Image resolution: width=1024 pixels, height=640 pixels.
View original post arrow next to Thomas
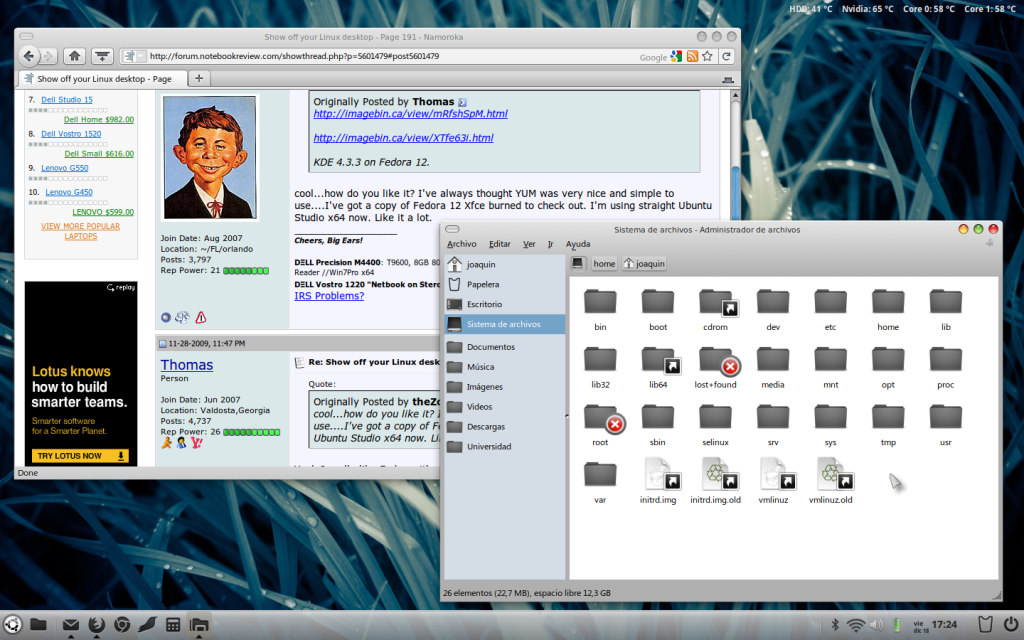(462, 103)
